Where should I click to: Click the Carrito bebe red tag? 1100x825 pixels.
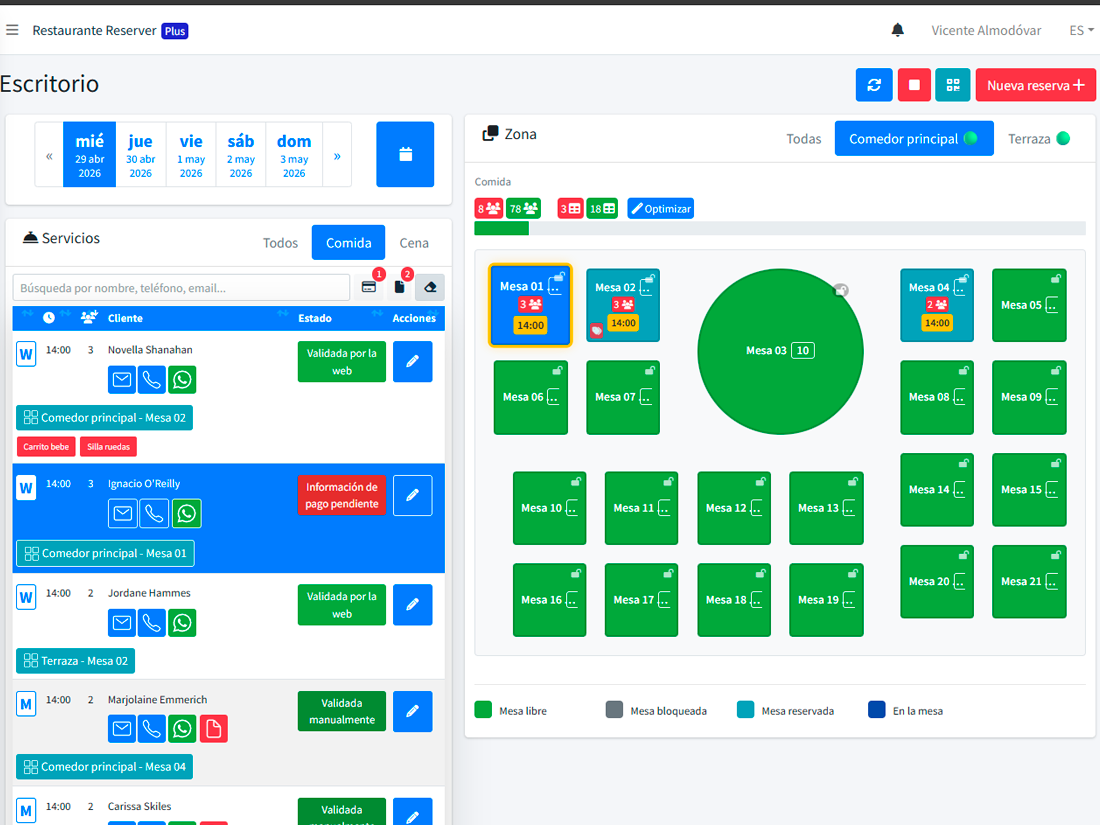click(x=46, y=446)
